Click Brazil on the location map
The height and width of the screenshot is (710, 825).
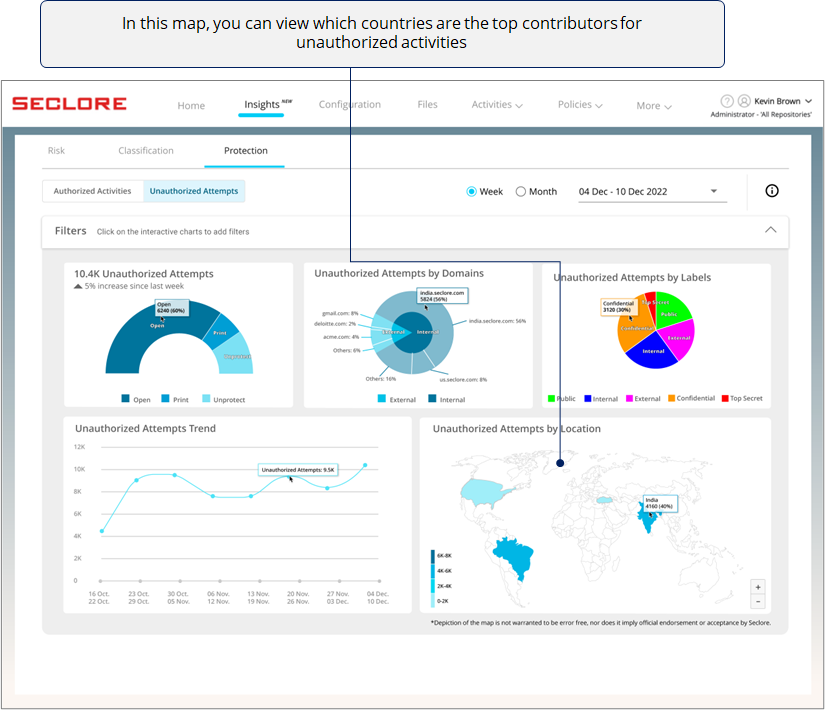pyautogui.click(x=516, y=556)
